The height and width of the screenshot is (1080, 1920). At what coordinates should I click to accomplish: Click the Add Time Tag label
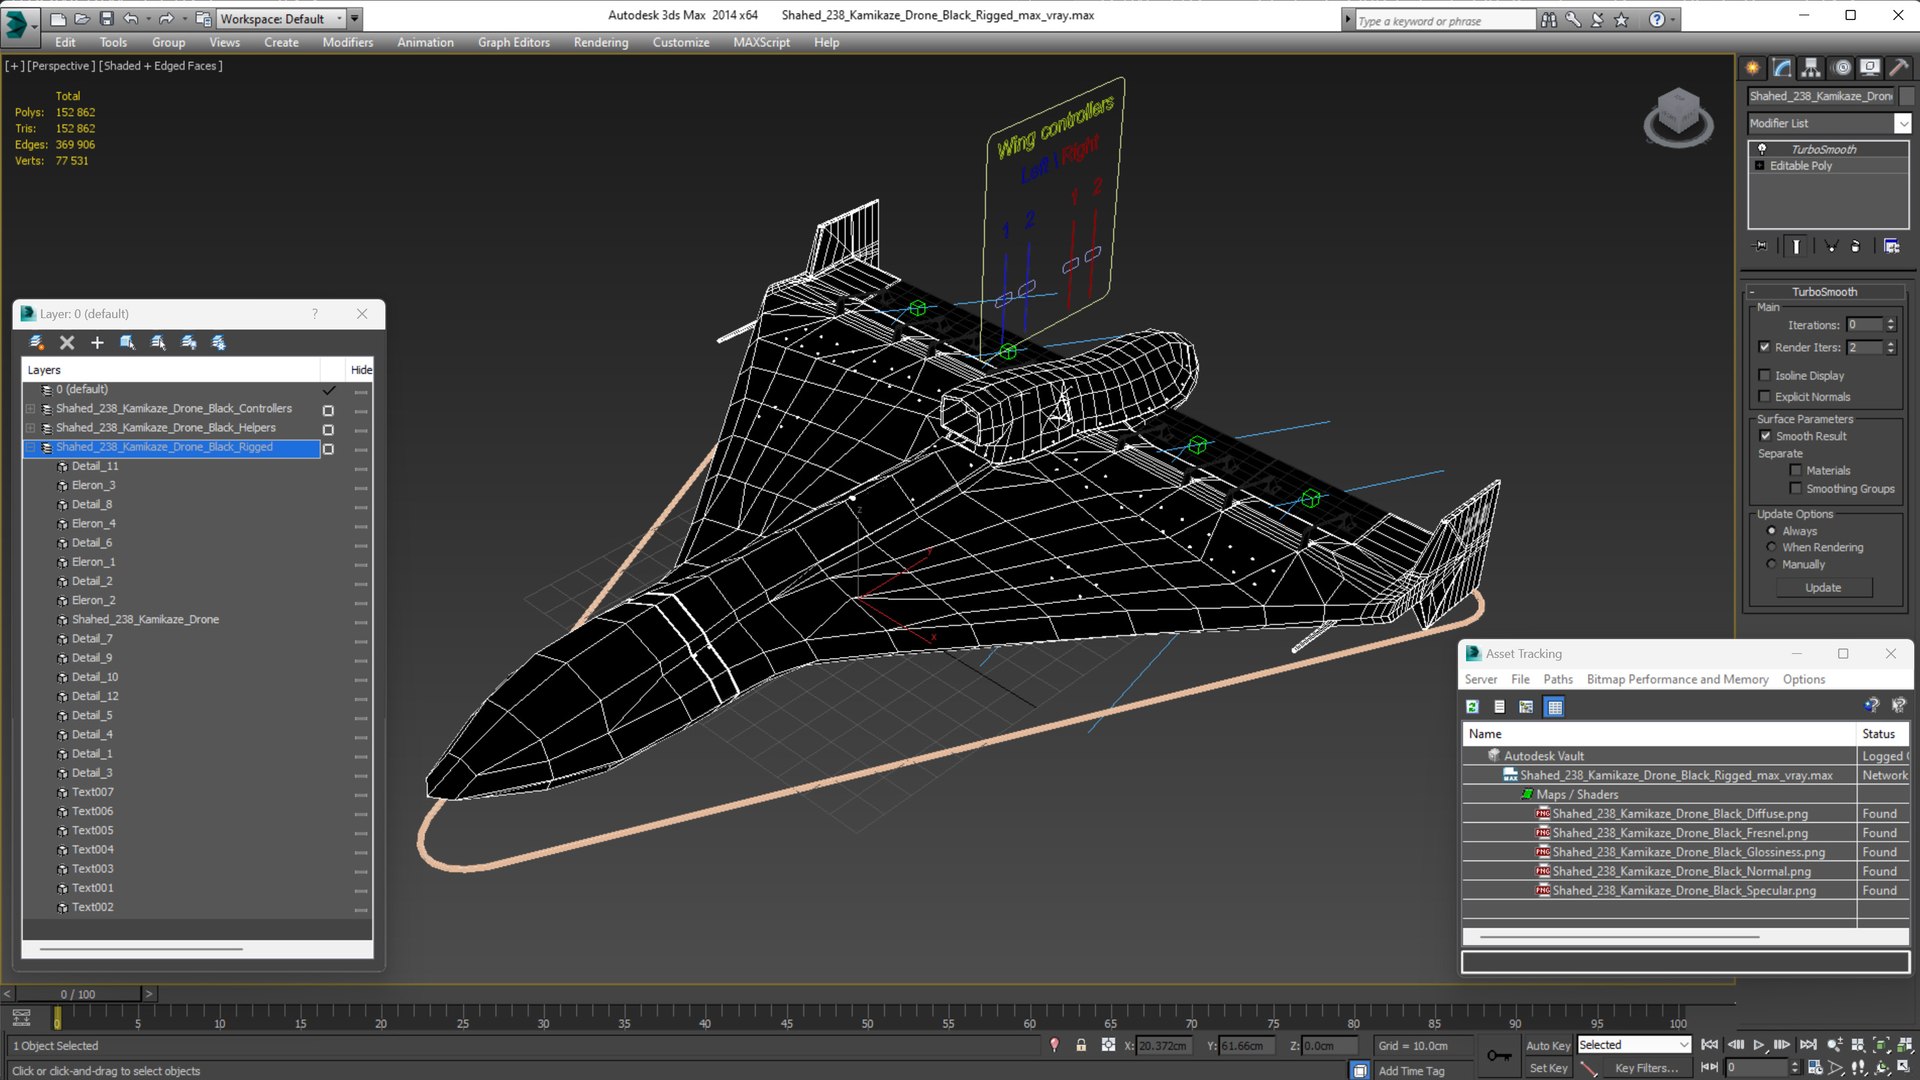1411,1071
